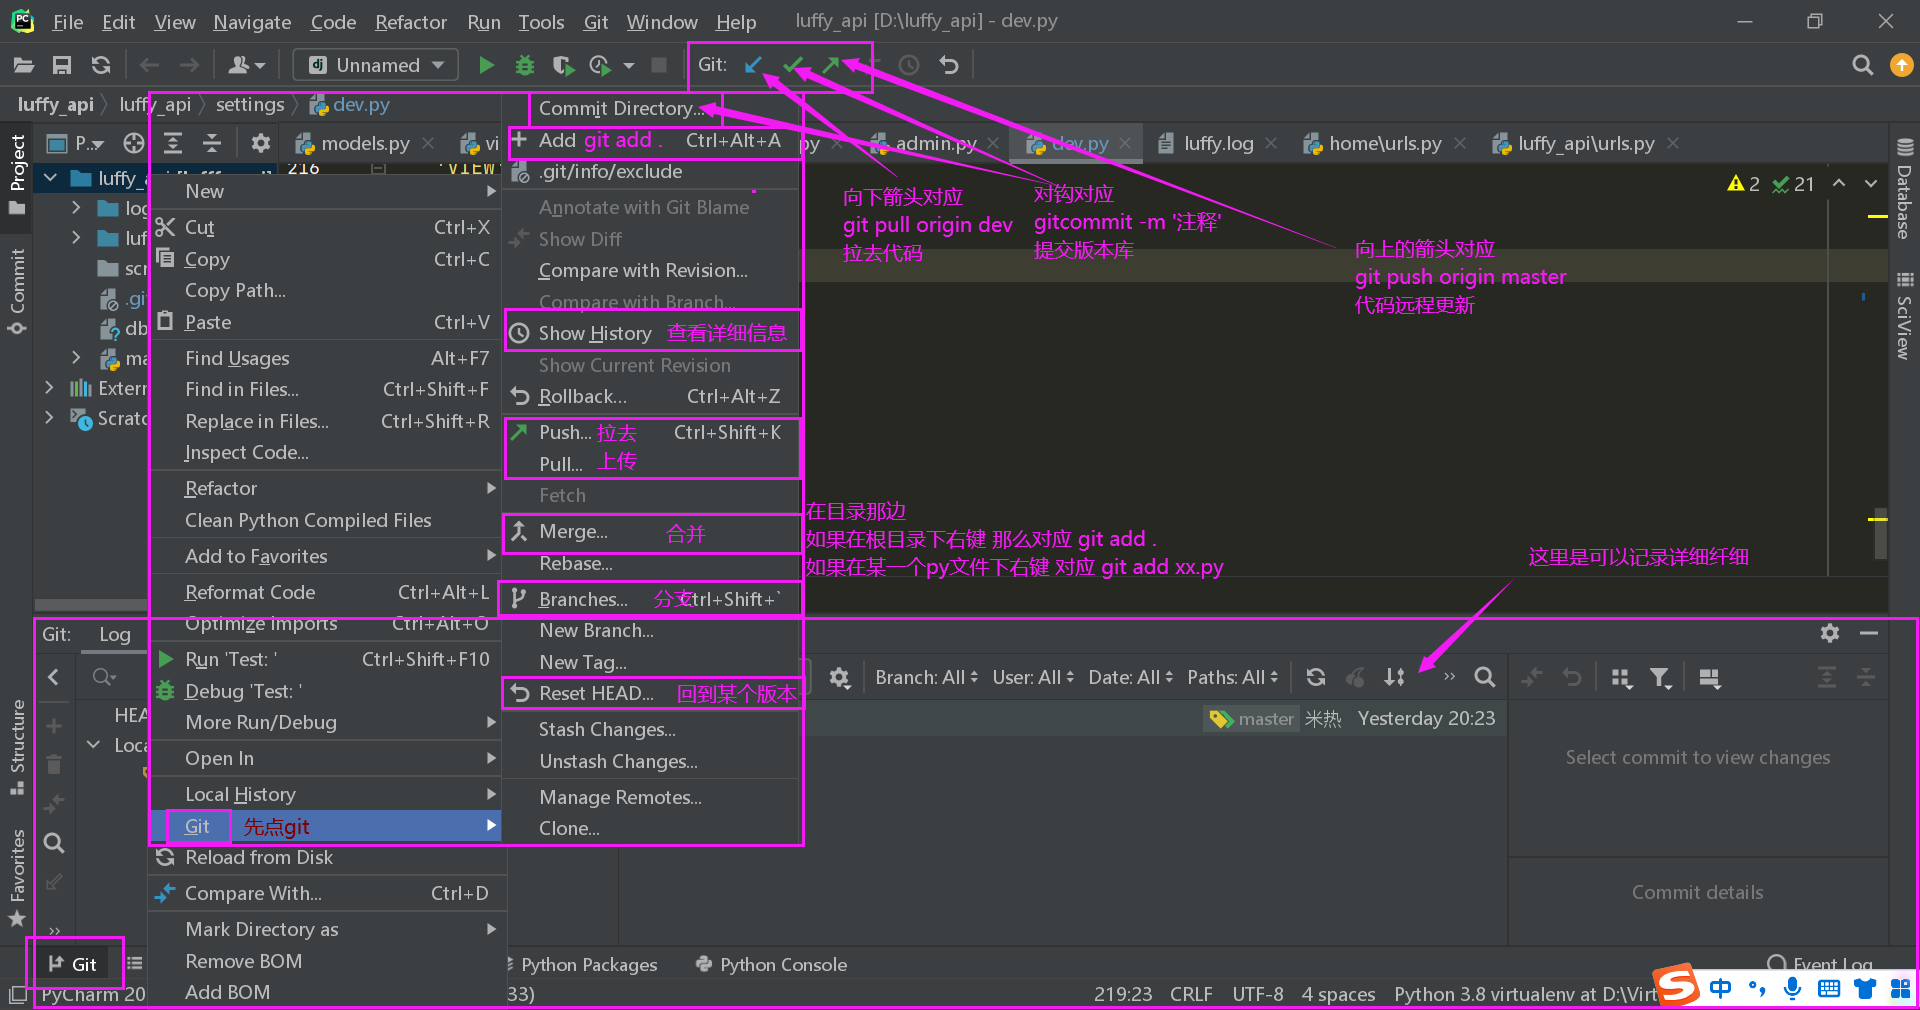Toggle the Project tool window sidebar button
The height and width of the screenshot is (1010, 1920).
(17, 173)
